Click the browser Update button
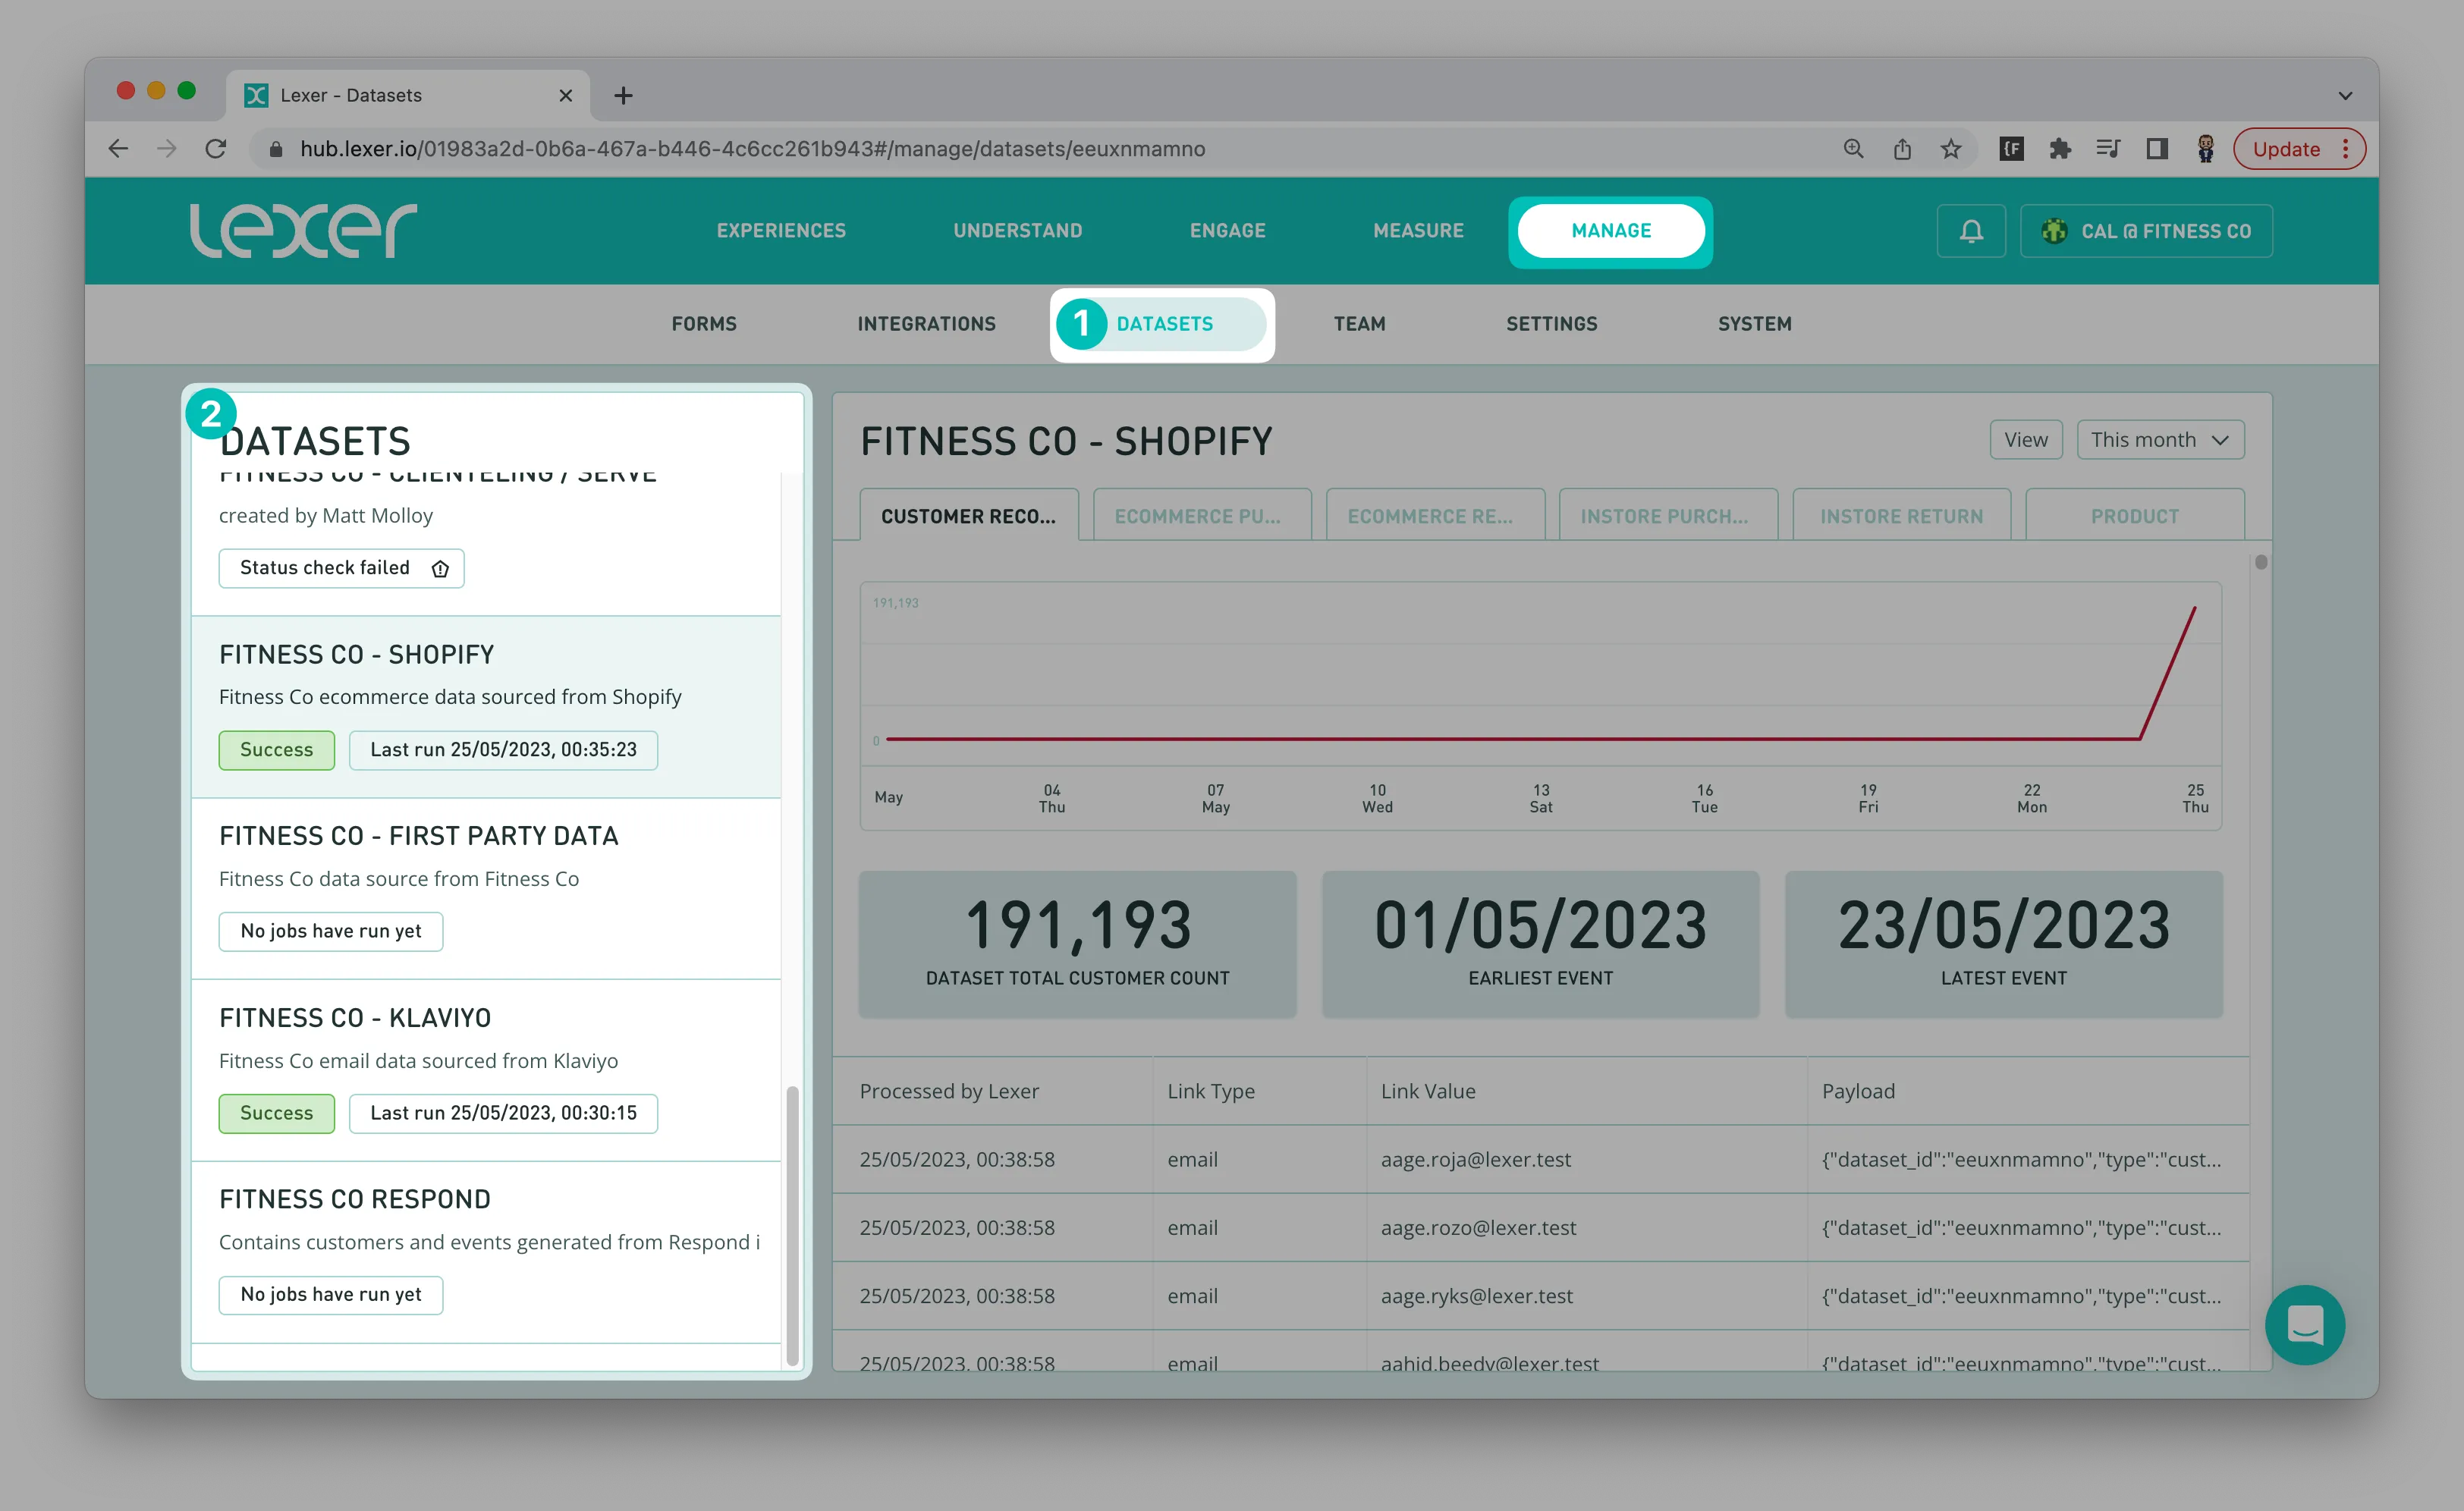2464x1511 pixels. coord(2286,149)
